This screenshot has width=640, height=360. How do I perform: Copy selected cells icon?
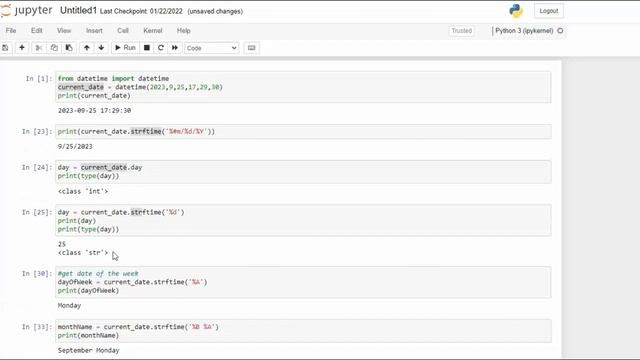click(54, 48)
